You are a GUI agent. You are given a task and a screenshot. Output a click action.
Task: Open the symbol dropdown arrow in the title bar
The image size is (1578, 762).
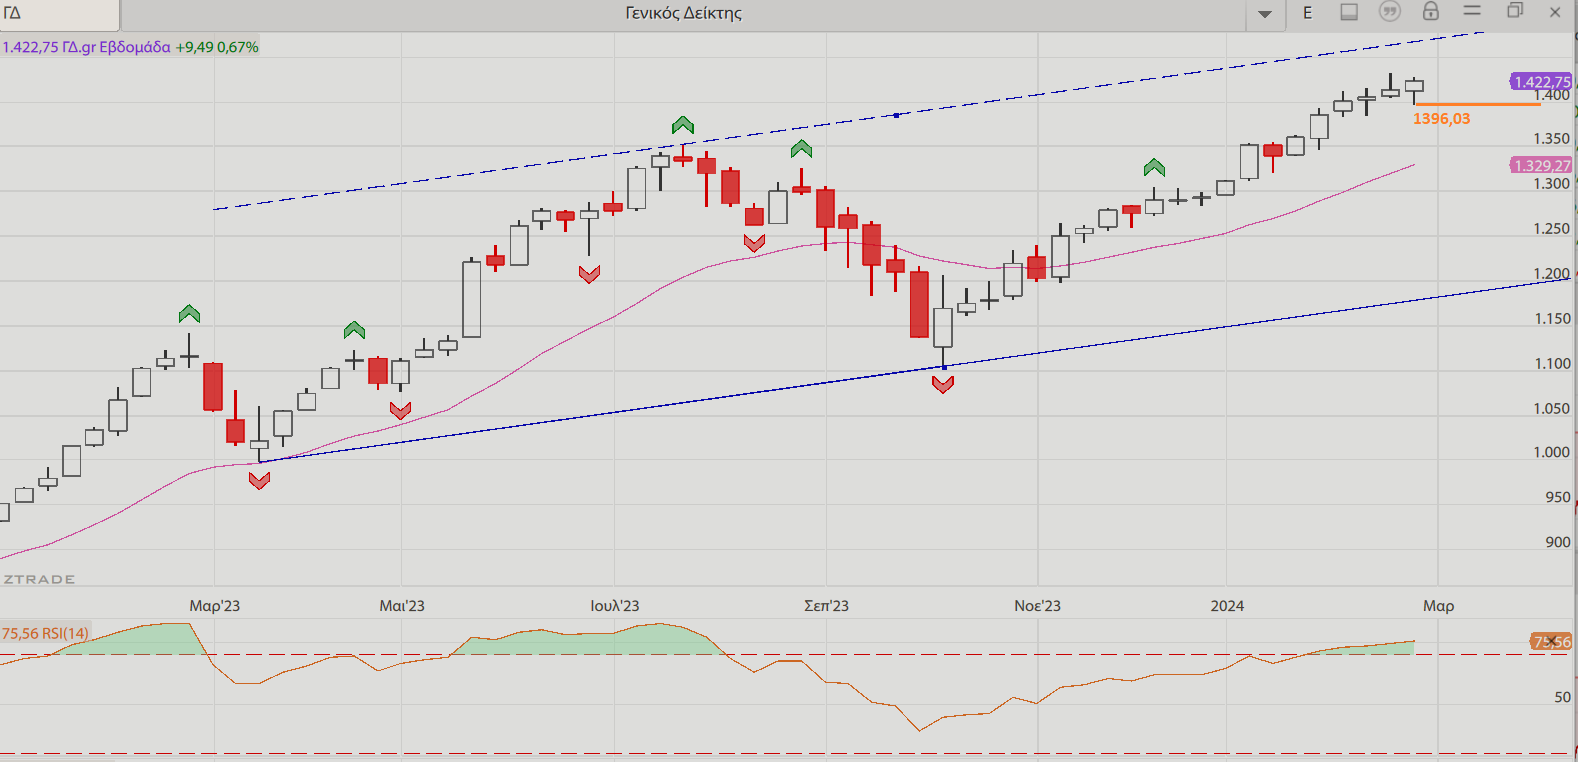coord(1265,13)
